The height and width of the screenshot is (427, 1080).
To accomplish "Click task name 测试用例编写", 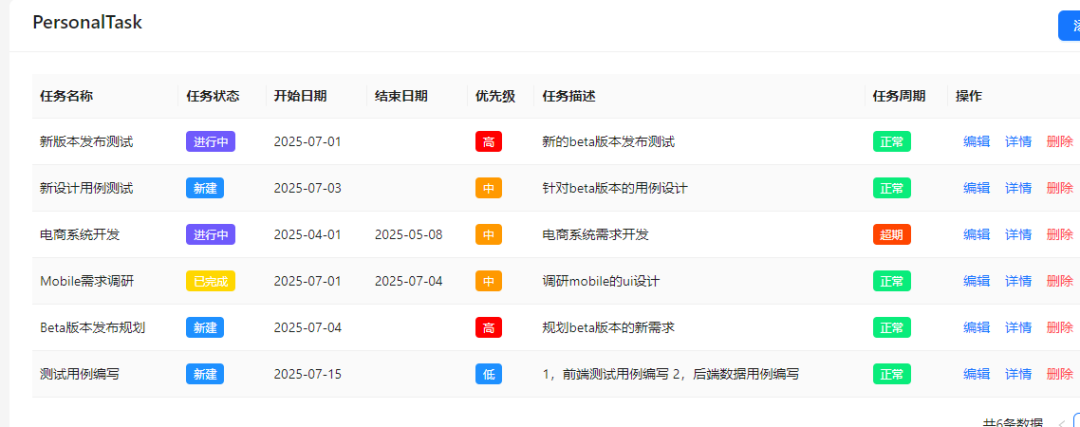I will pos(80,374).
